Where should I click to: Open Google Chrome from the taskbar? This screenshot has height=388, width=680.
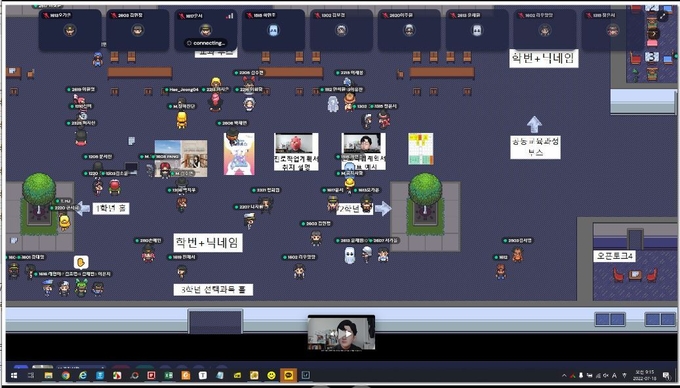point(65,375)
